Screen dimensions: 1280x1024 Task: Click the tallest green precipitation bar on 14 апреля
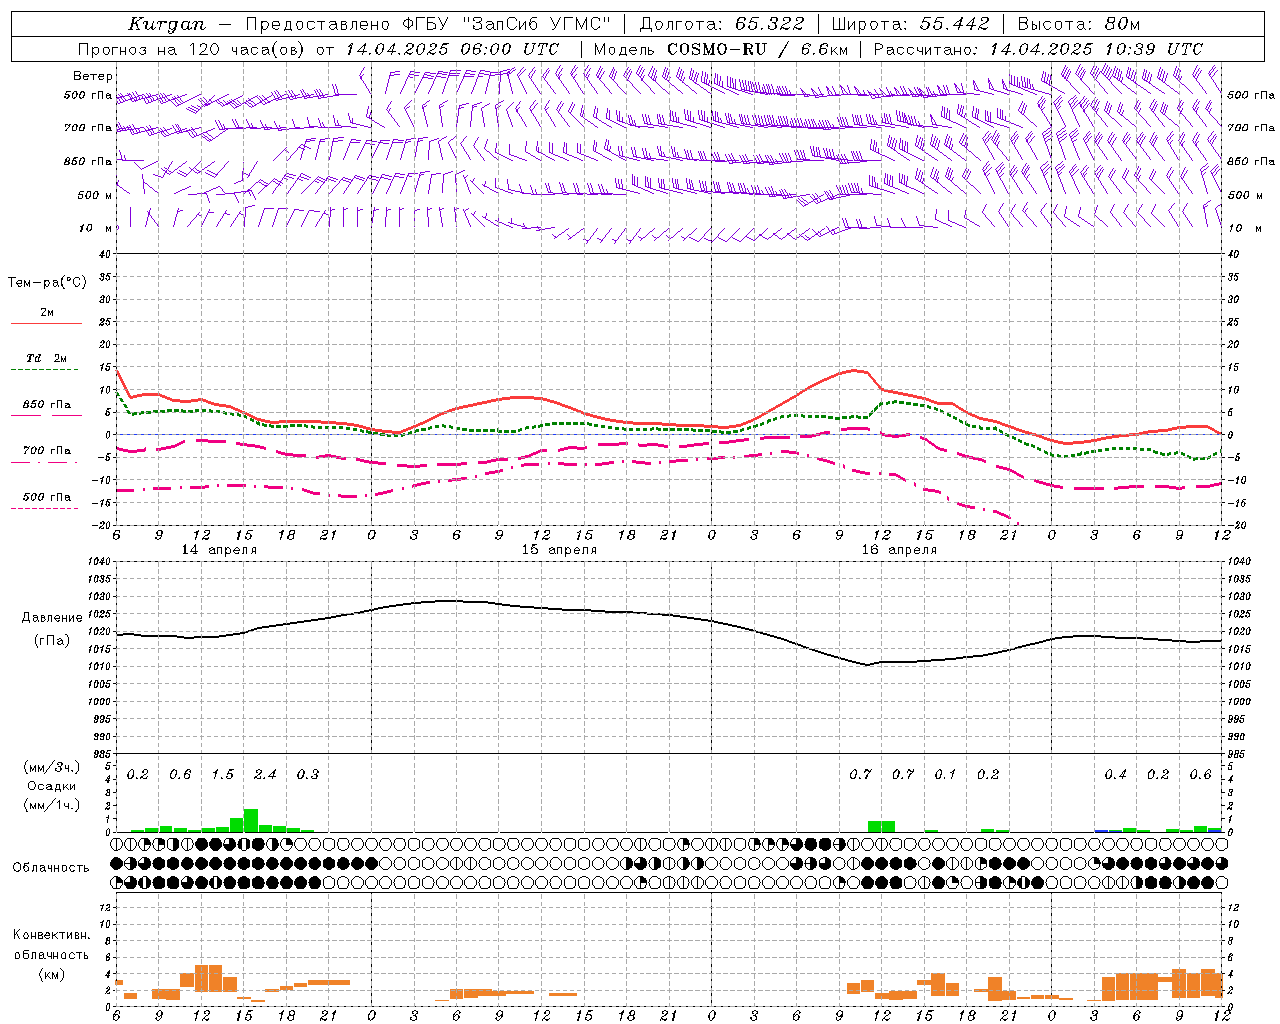[x=251, y=820]
